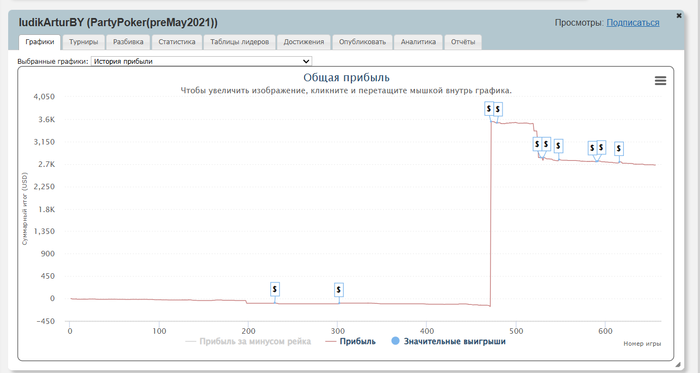Viewport: 700px width, 373px height.
Task: Toggle Значительные выигрыши legend item
Action: point(449,341)
